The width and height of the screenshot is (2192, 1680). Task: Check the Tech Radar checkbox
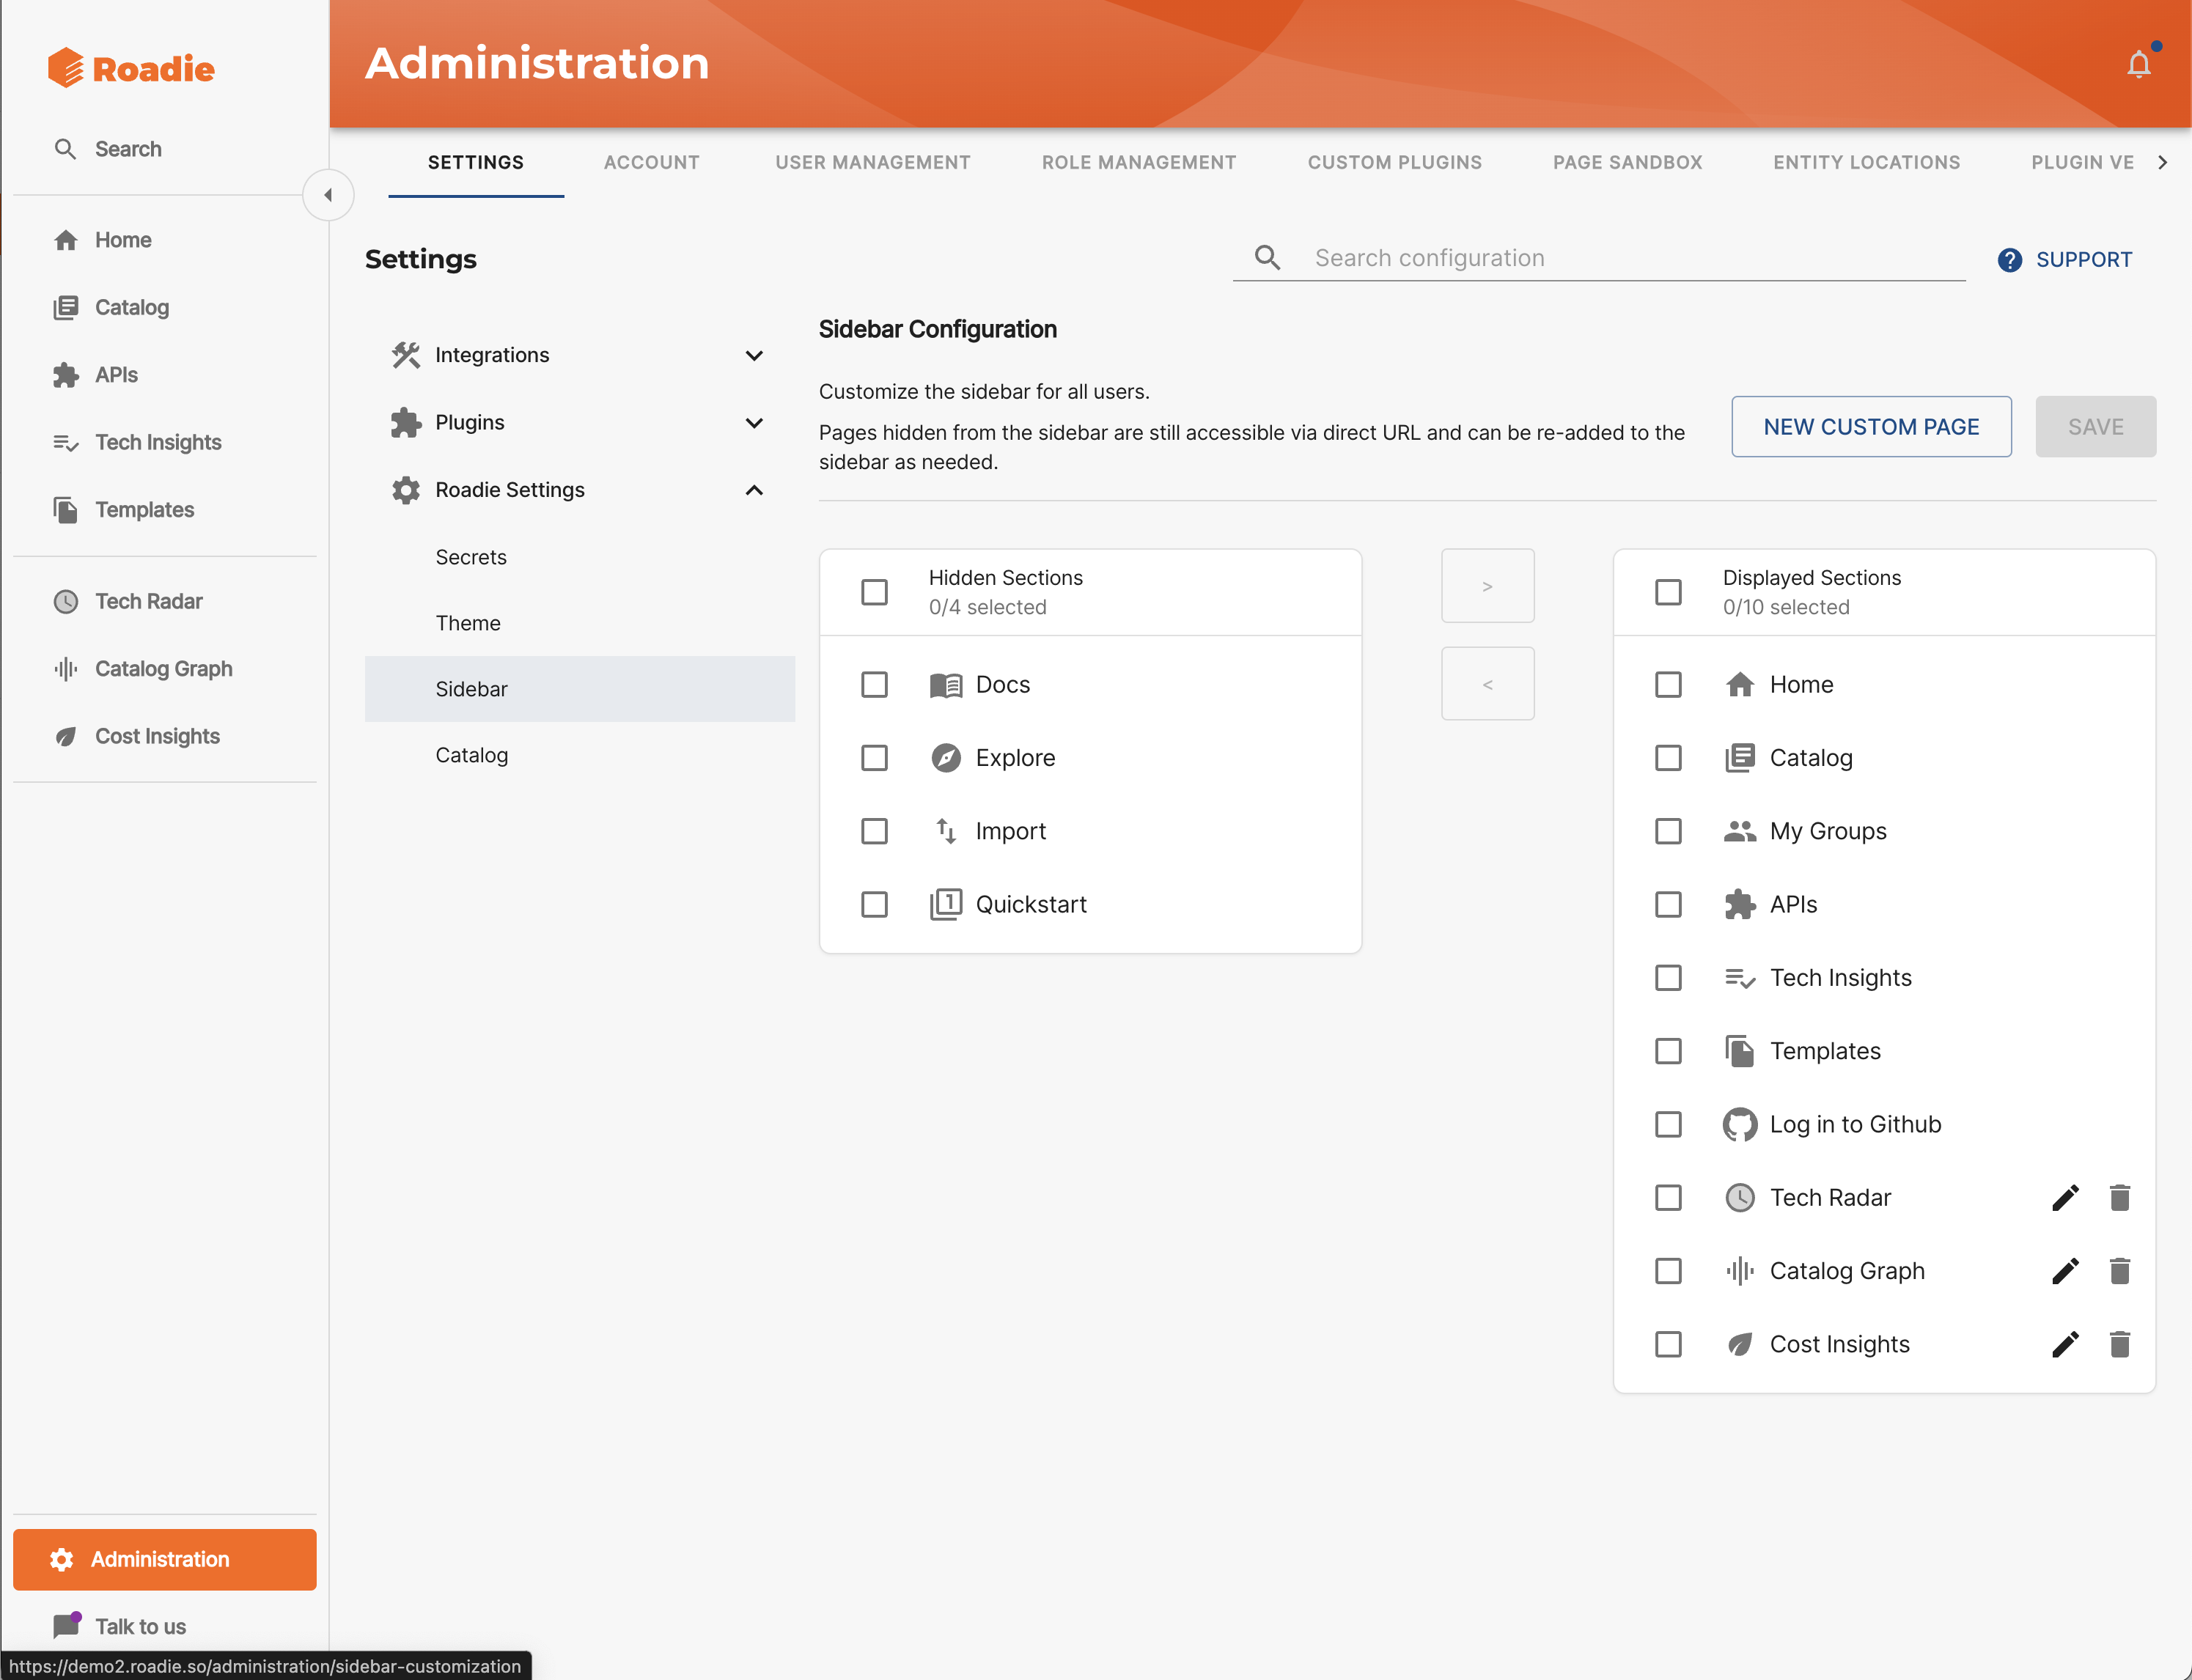tap(1668, 1197)
